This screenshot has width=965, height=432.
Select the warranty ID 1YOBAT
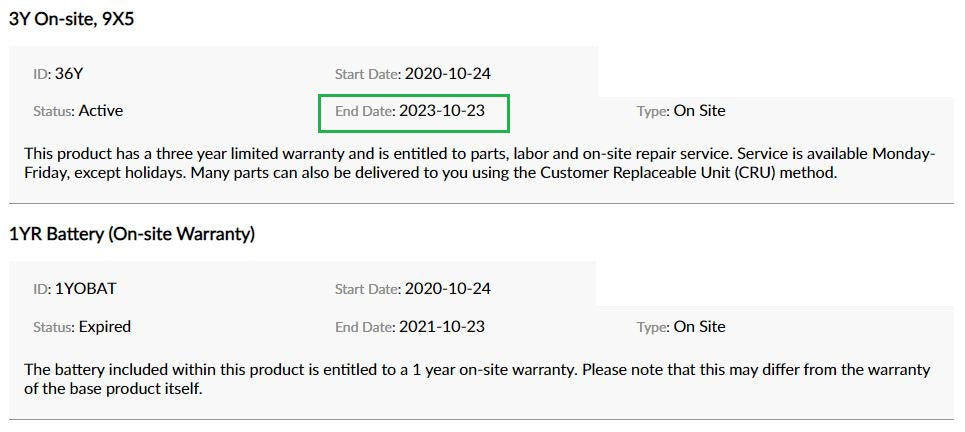coord(86,289)
